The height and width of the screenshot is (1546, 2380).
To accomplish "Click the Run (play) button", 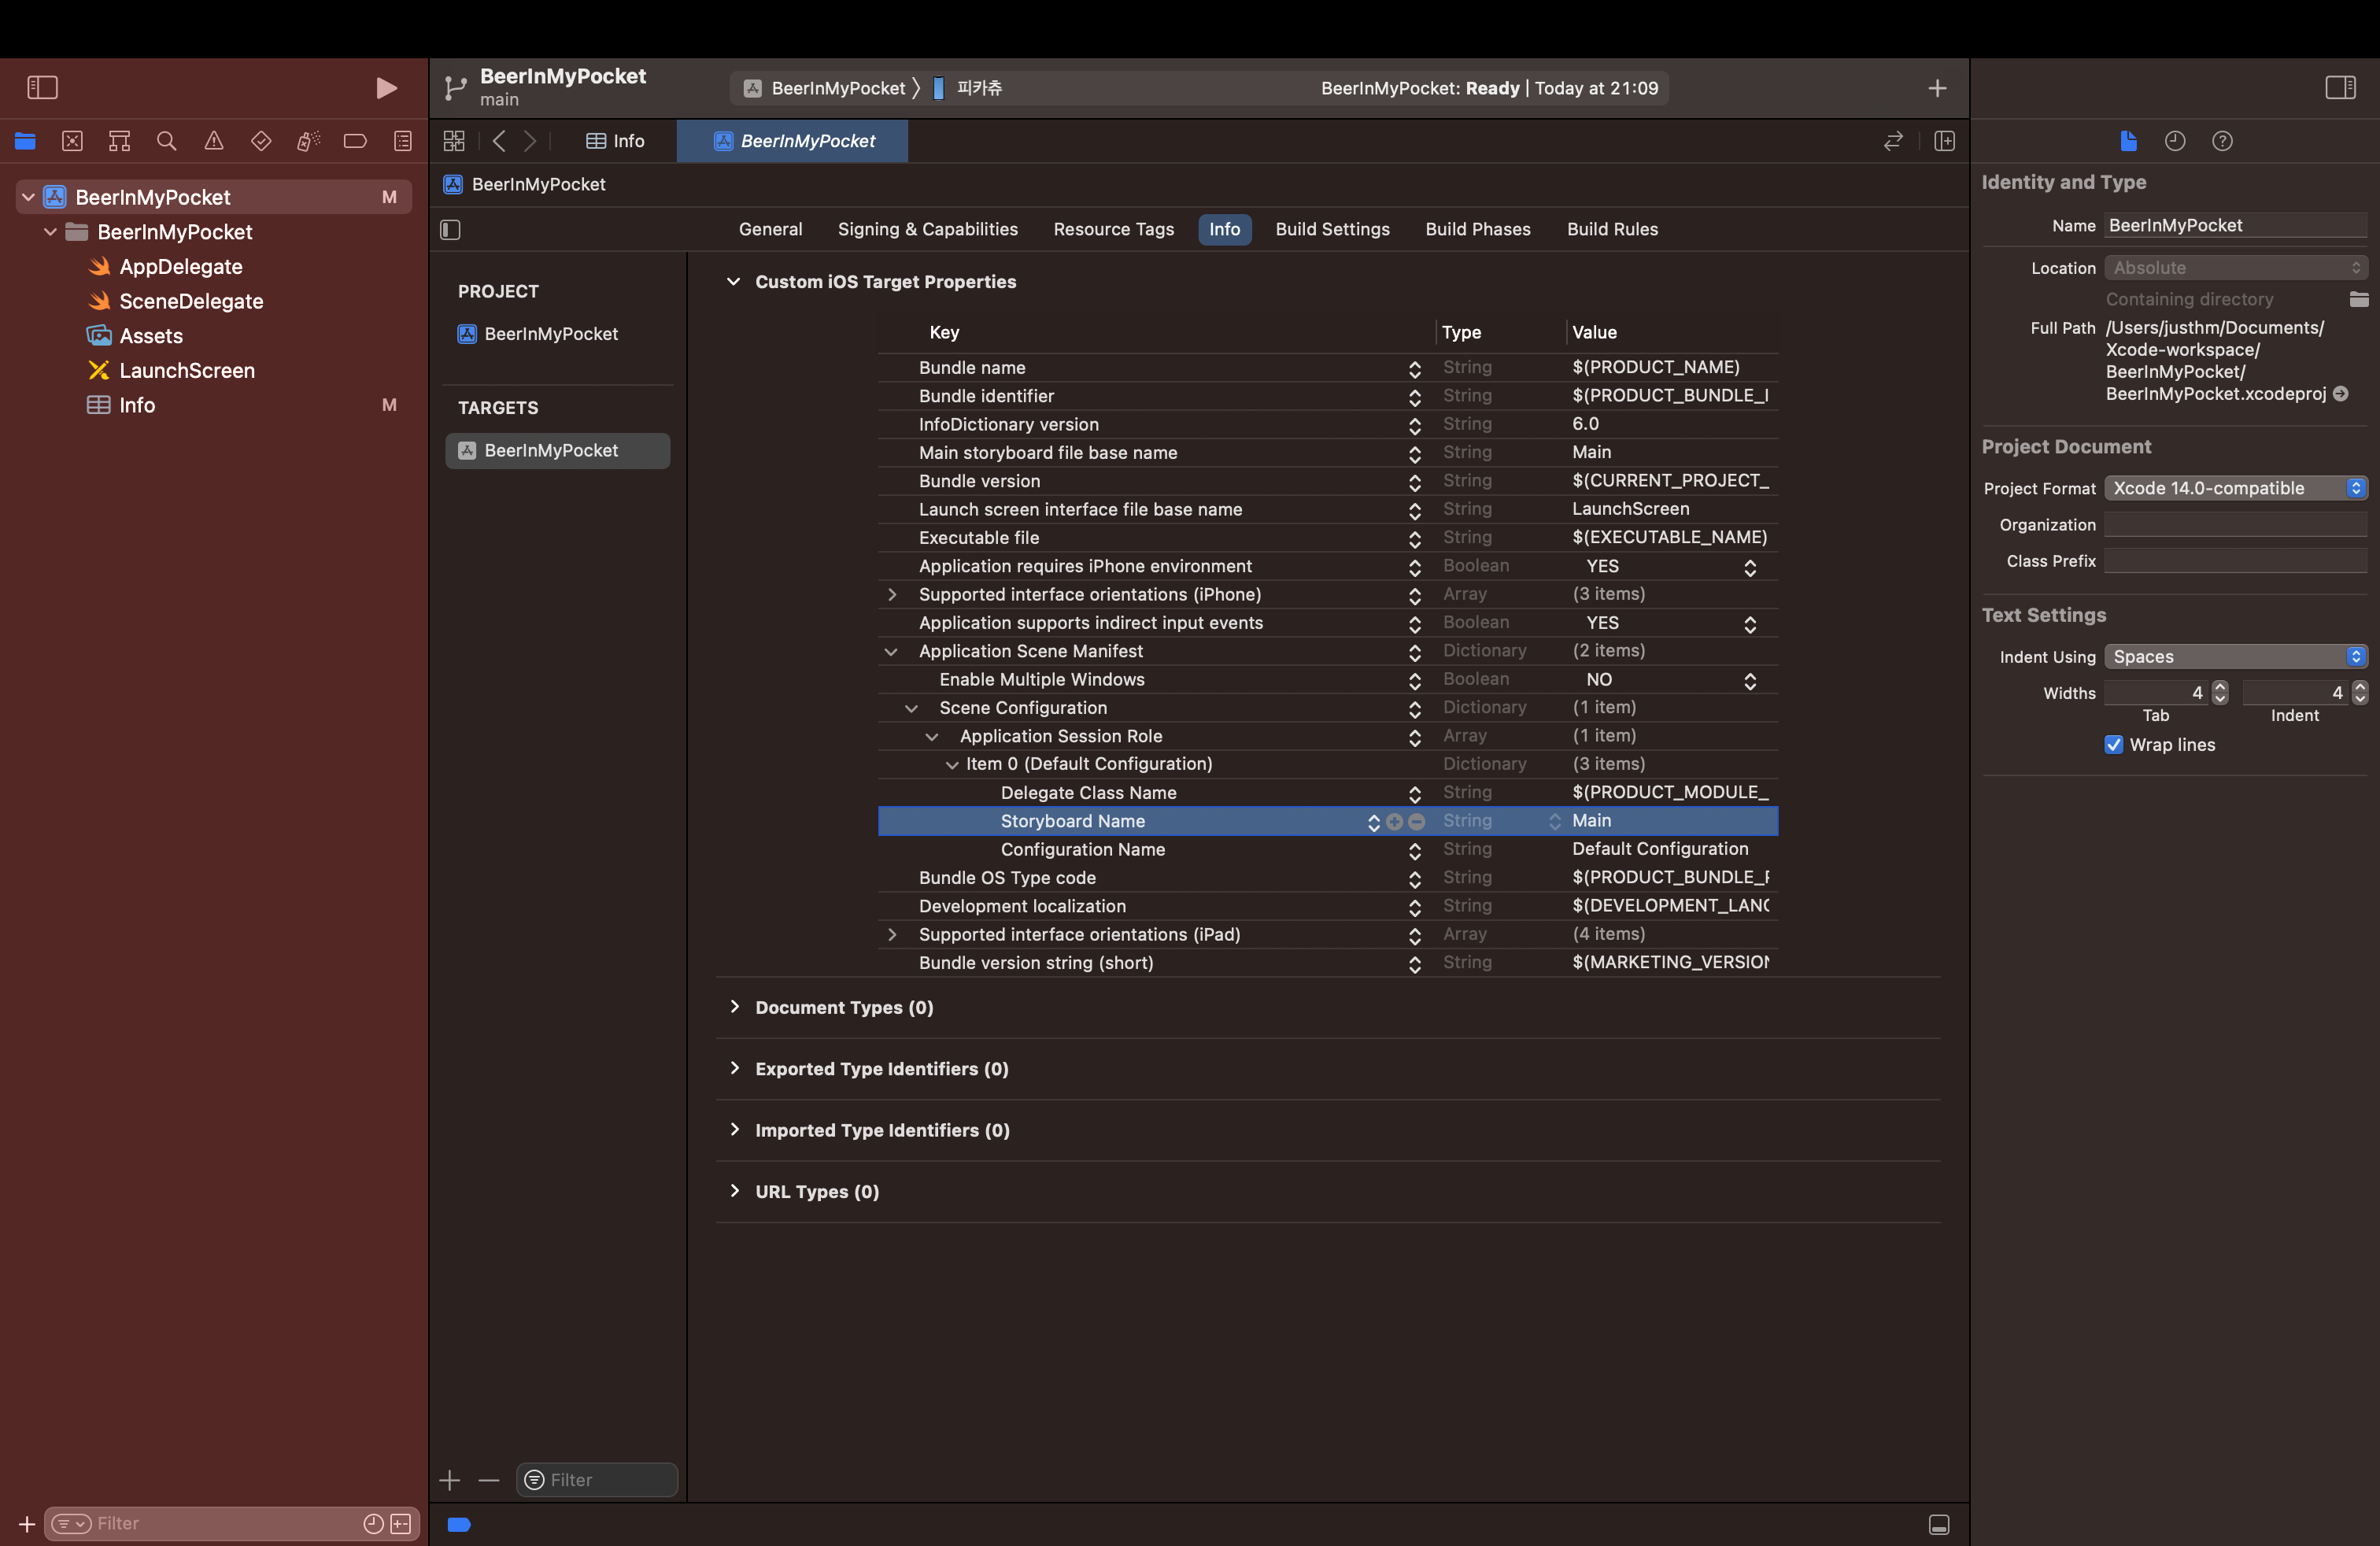I will pyautogui.click(x=386, y=88).
